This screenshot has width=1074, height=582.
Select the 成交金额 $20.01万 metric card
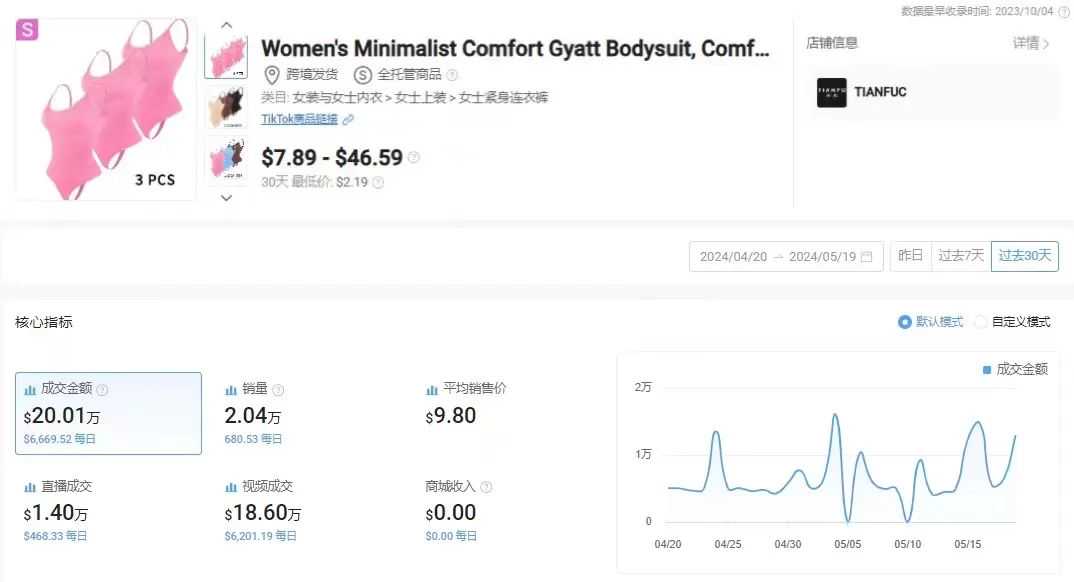click(108, 414)
